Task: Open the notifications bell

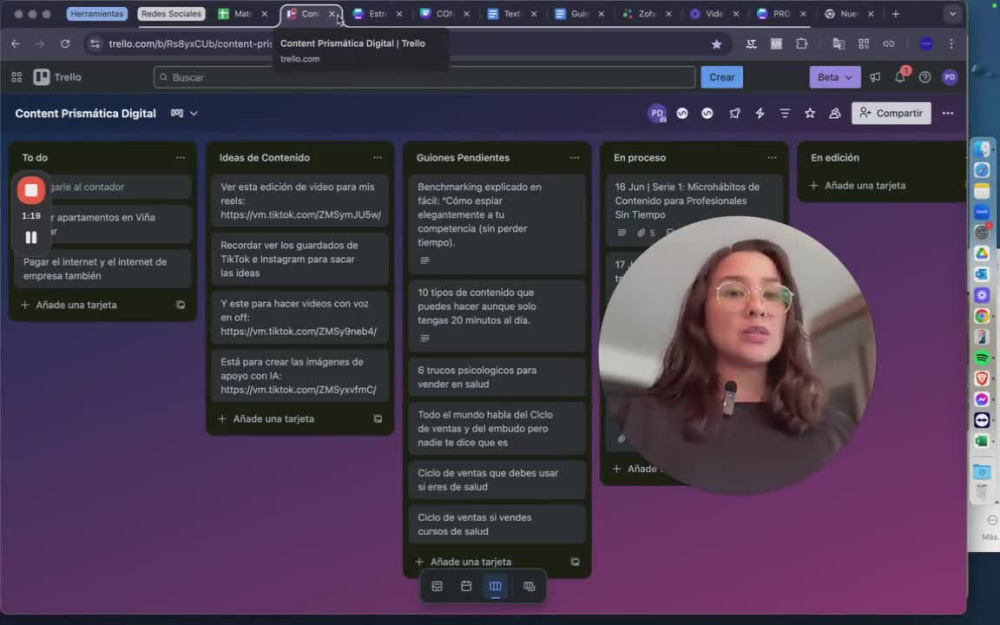Action: point(900,77)
